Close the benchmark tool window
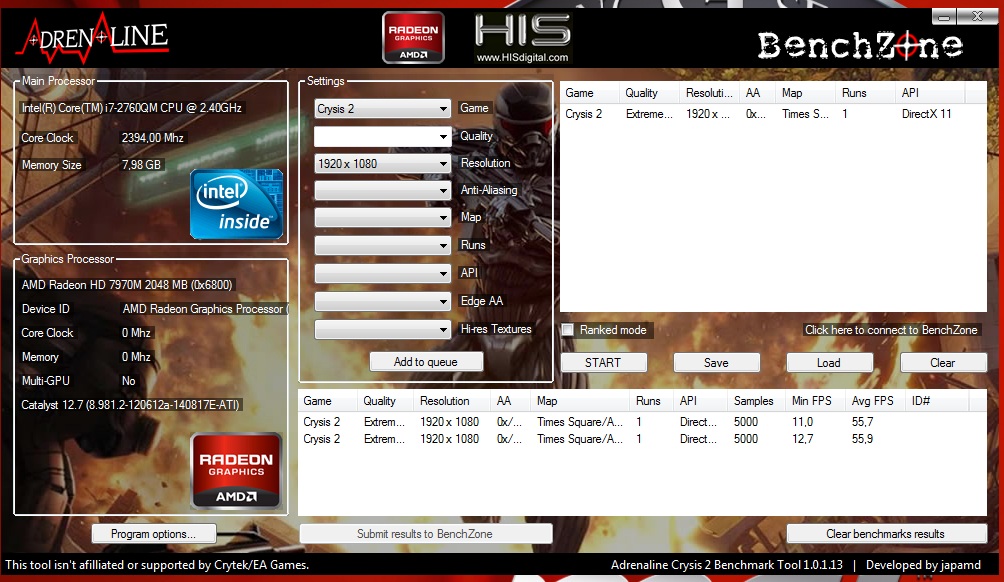 coord(978,17)
